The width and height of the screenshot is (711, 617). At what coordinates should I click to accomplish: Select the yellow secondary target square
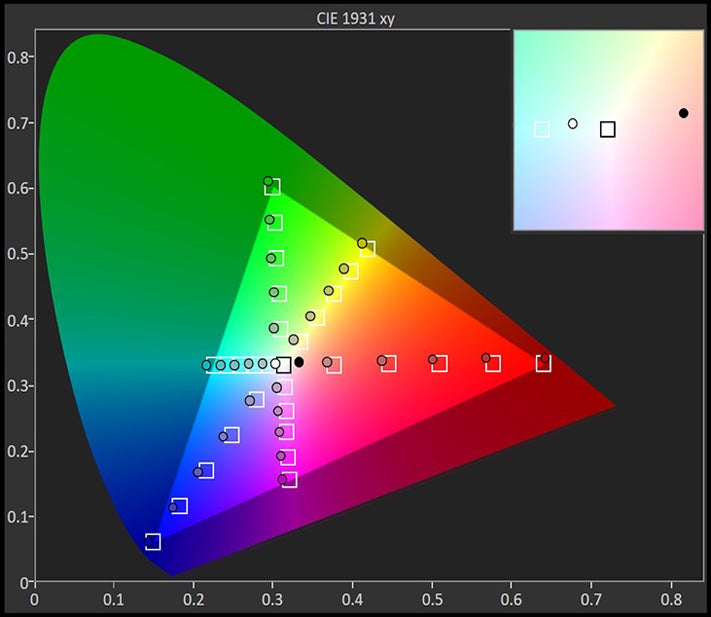(367, 248)
